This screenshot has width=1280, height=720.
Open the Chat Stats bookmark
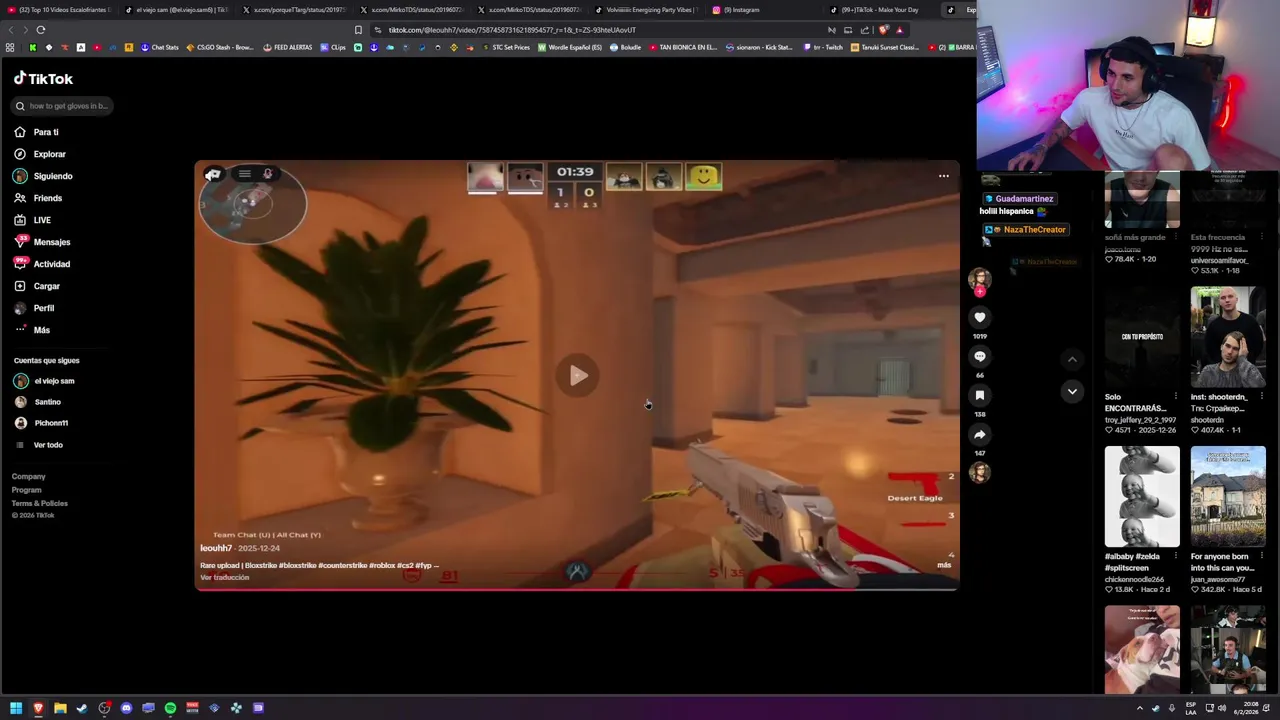(x=160, y=47)
